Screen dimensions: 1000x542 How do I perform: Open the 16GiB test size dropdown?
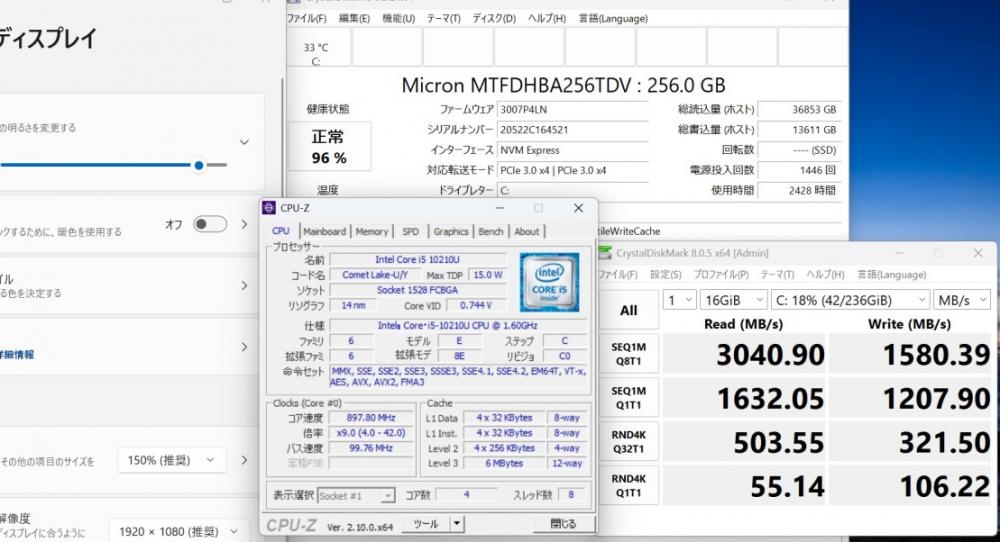pos(733,300)
